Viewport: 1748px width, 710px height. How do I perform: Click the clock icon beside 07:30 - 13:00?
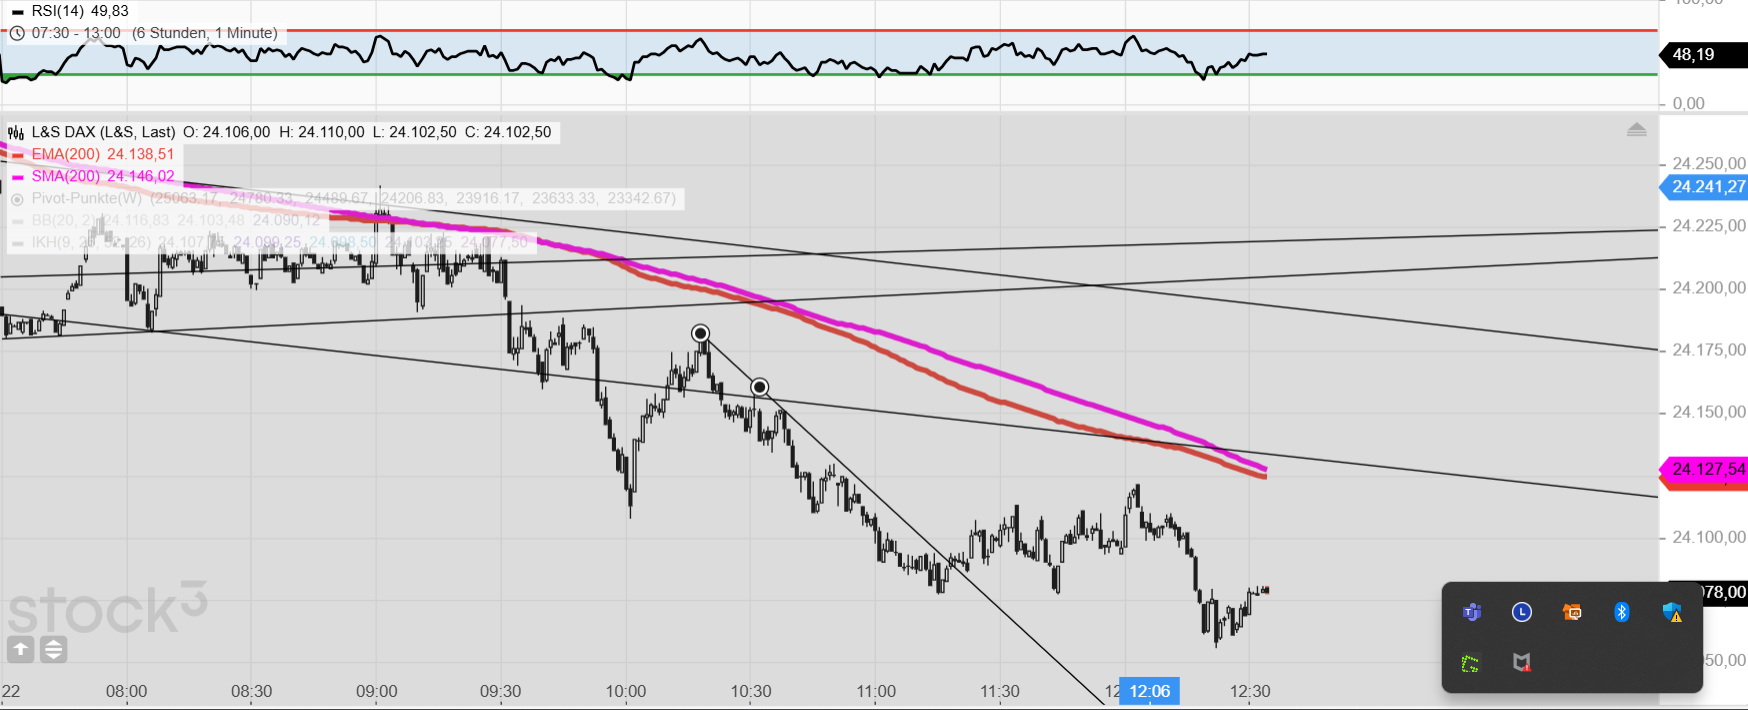(x=16, y=33)
